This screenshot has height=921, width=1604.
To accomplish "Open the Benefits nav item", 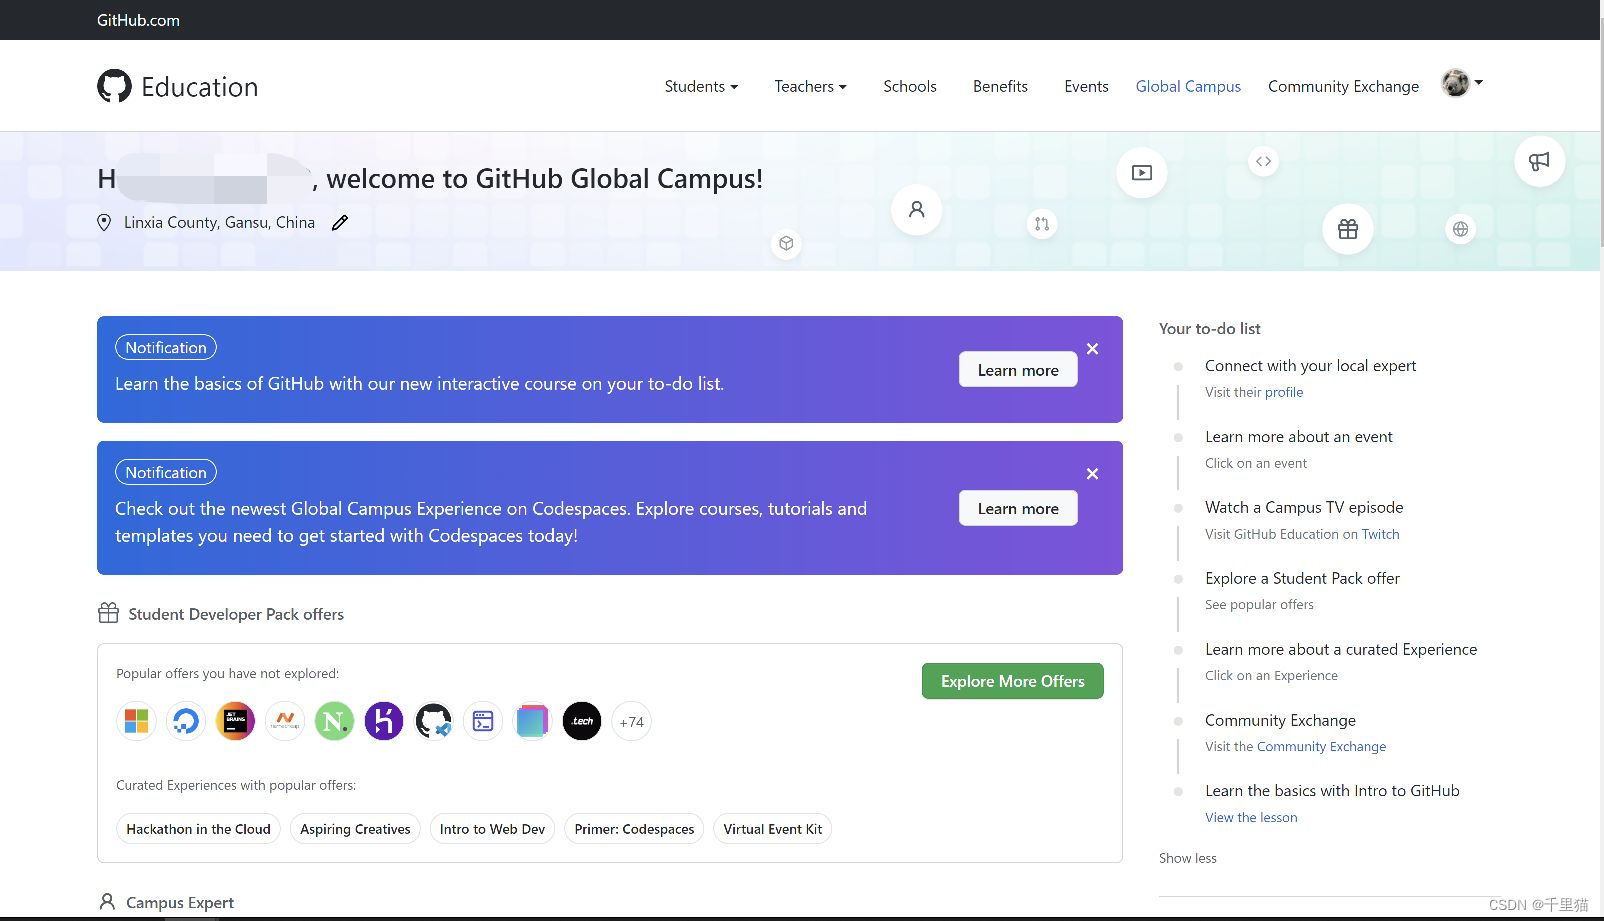I will click(1000, 86).
